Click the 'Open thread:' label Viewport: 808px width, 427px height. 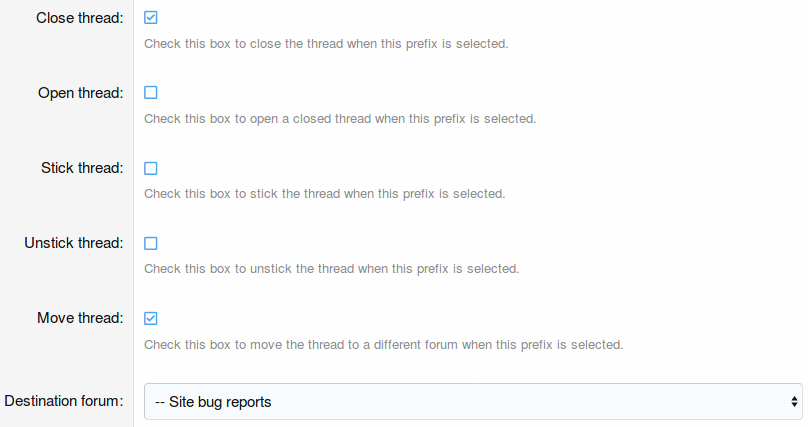(x=80, y=93)
